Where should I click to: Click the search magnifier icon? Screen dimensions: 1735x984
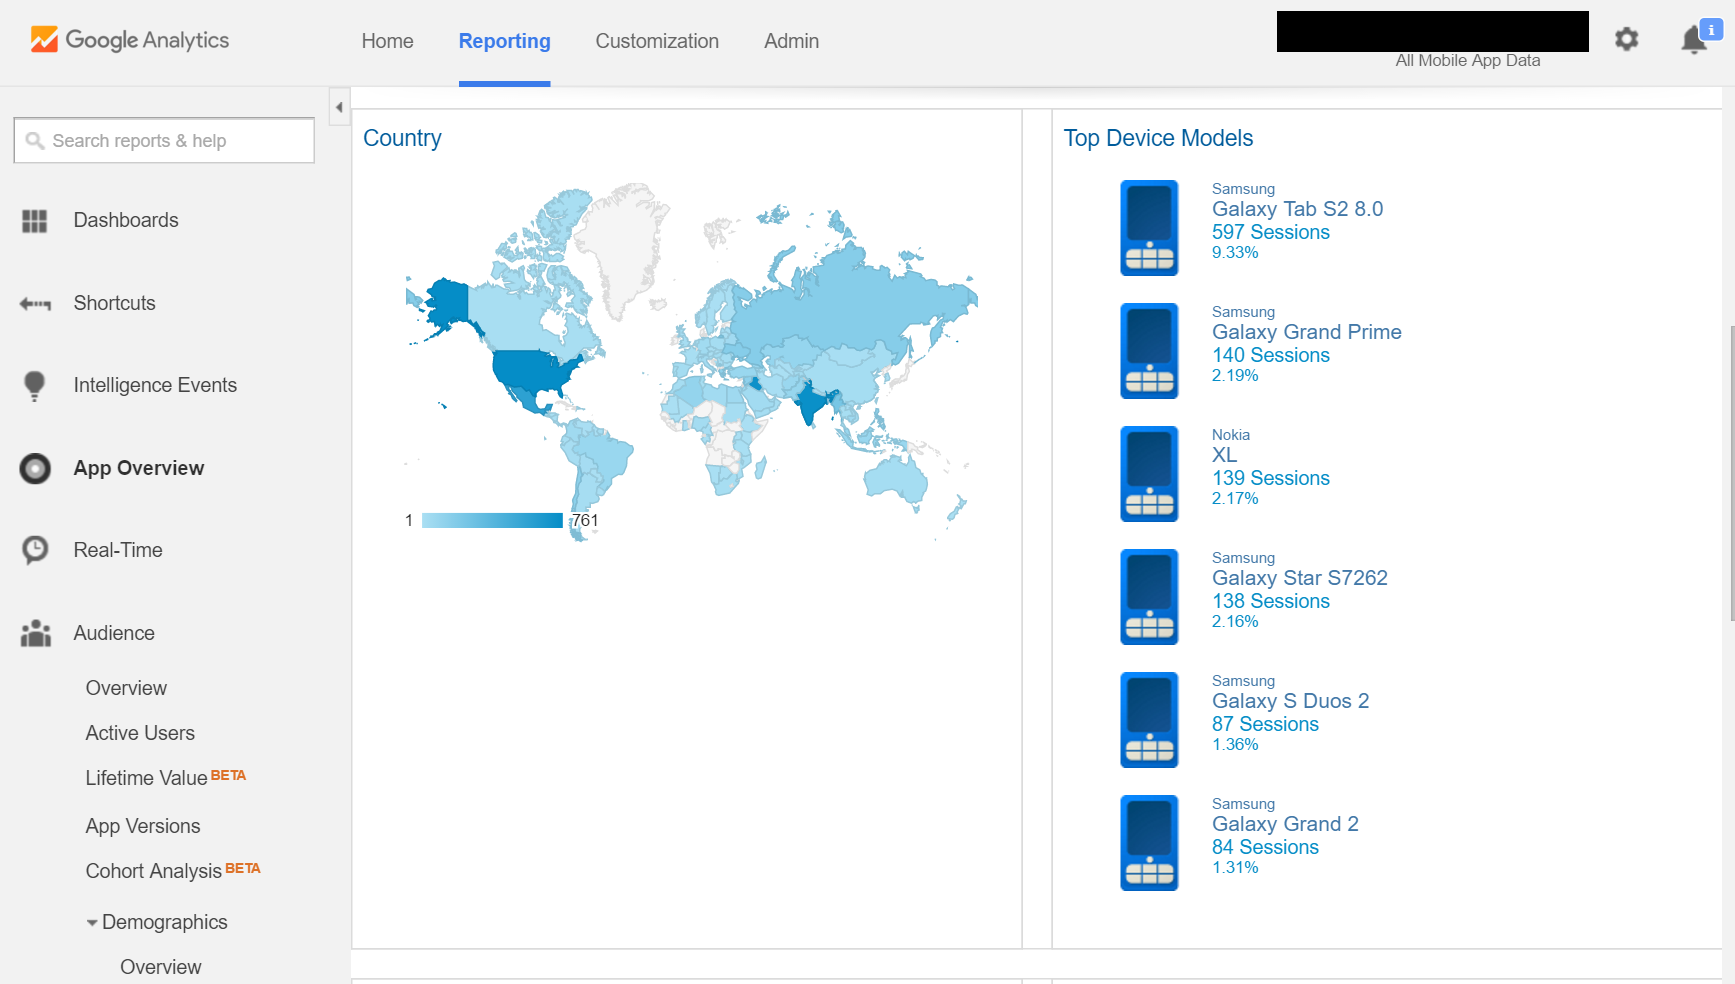[35, 141]
